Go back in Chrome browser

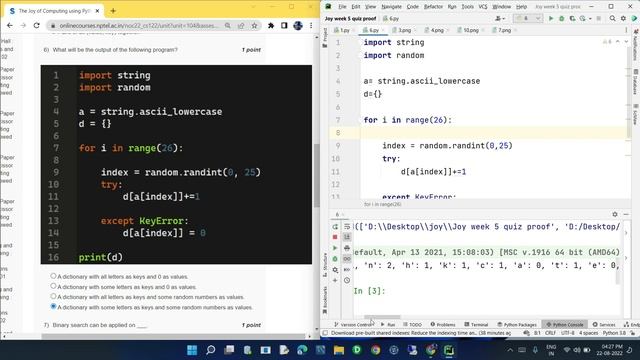tap(10, 25)
